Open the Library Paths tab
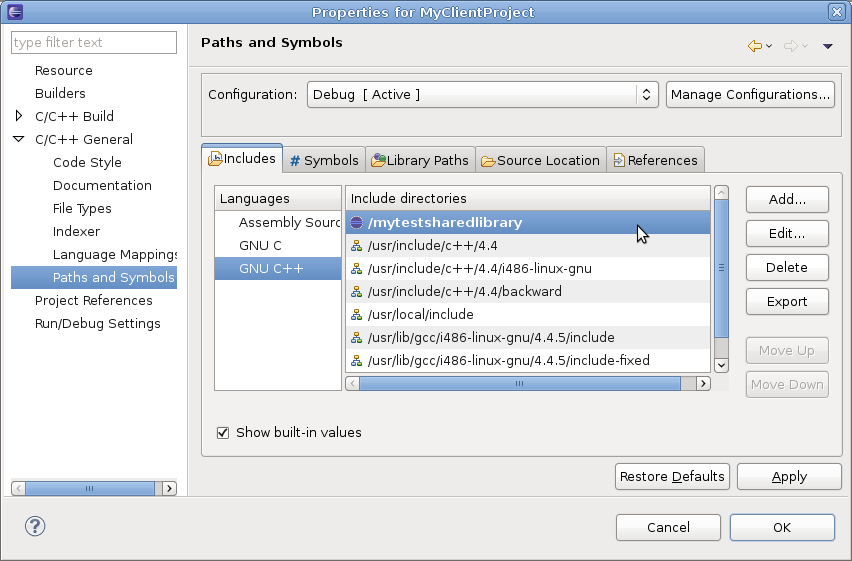The image size is (852, 561). [x=419, y=160]
